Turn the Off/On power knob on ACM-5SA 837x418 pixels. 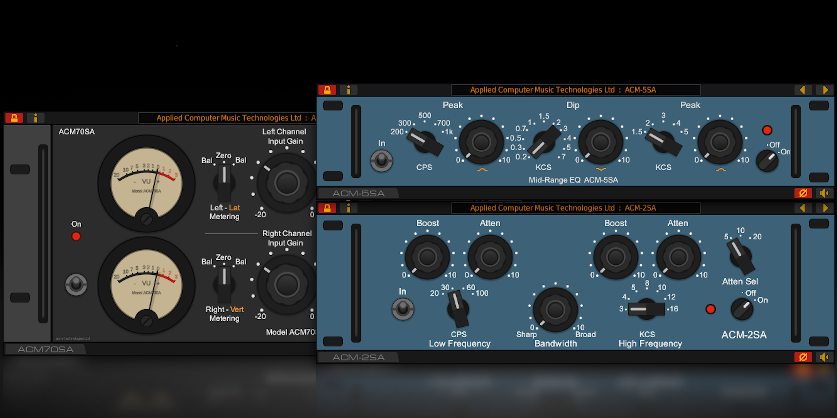(767, 161)
